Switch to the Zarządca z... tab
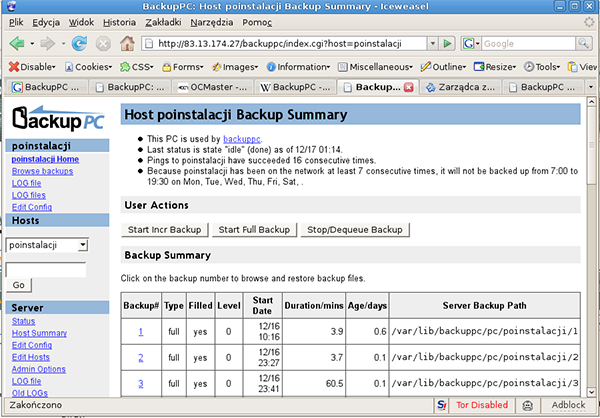This screenshot has height=418, width=600. click(x=460, y=87)
